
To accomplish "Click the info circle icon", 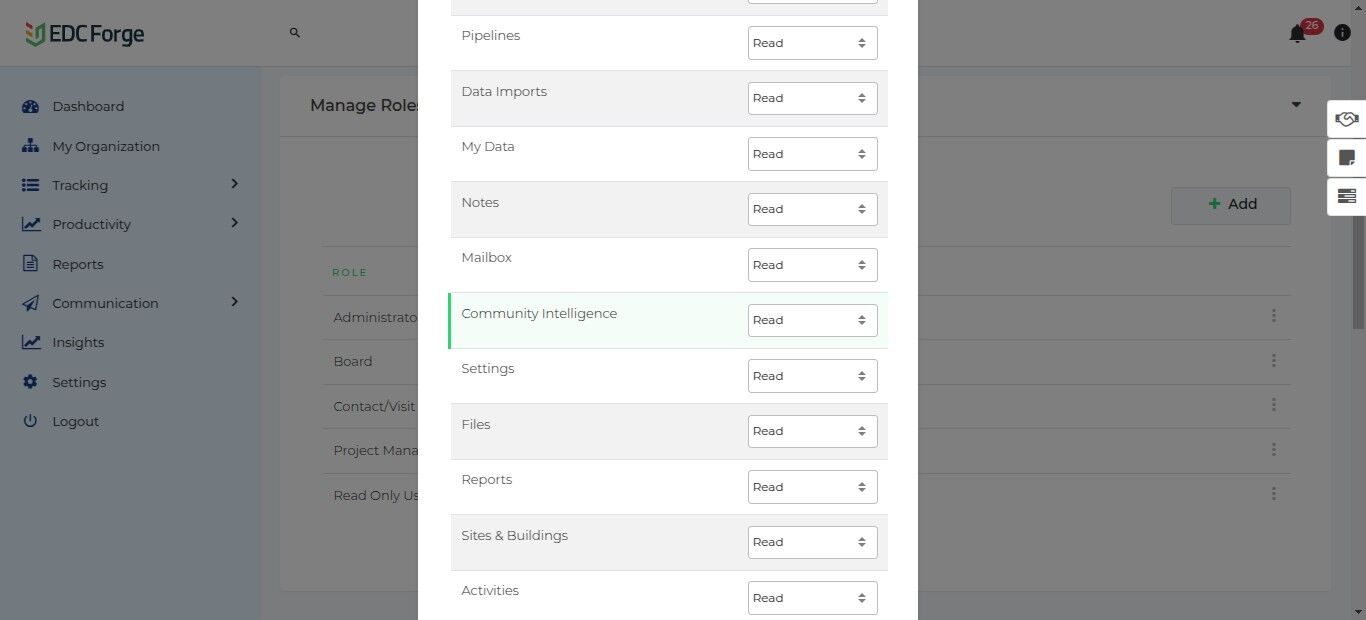I will [x=1342, y=34].
